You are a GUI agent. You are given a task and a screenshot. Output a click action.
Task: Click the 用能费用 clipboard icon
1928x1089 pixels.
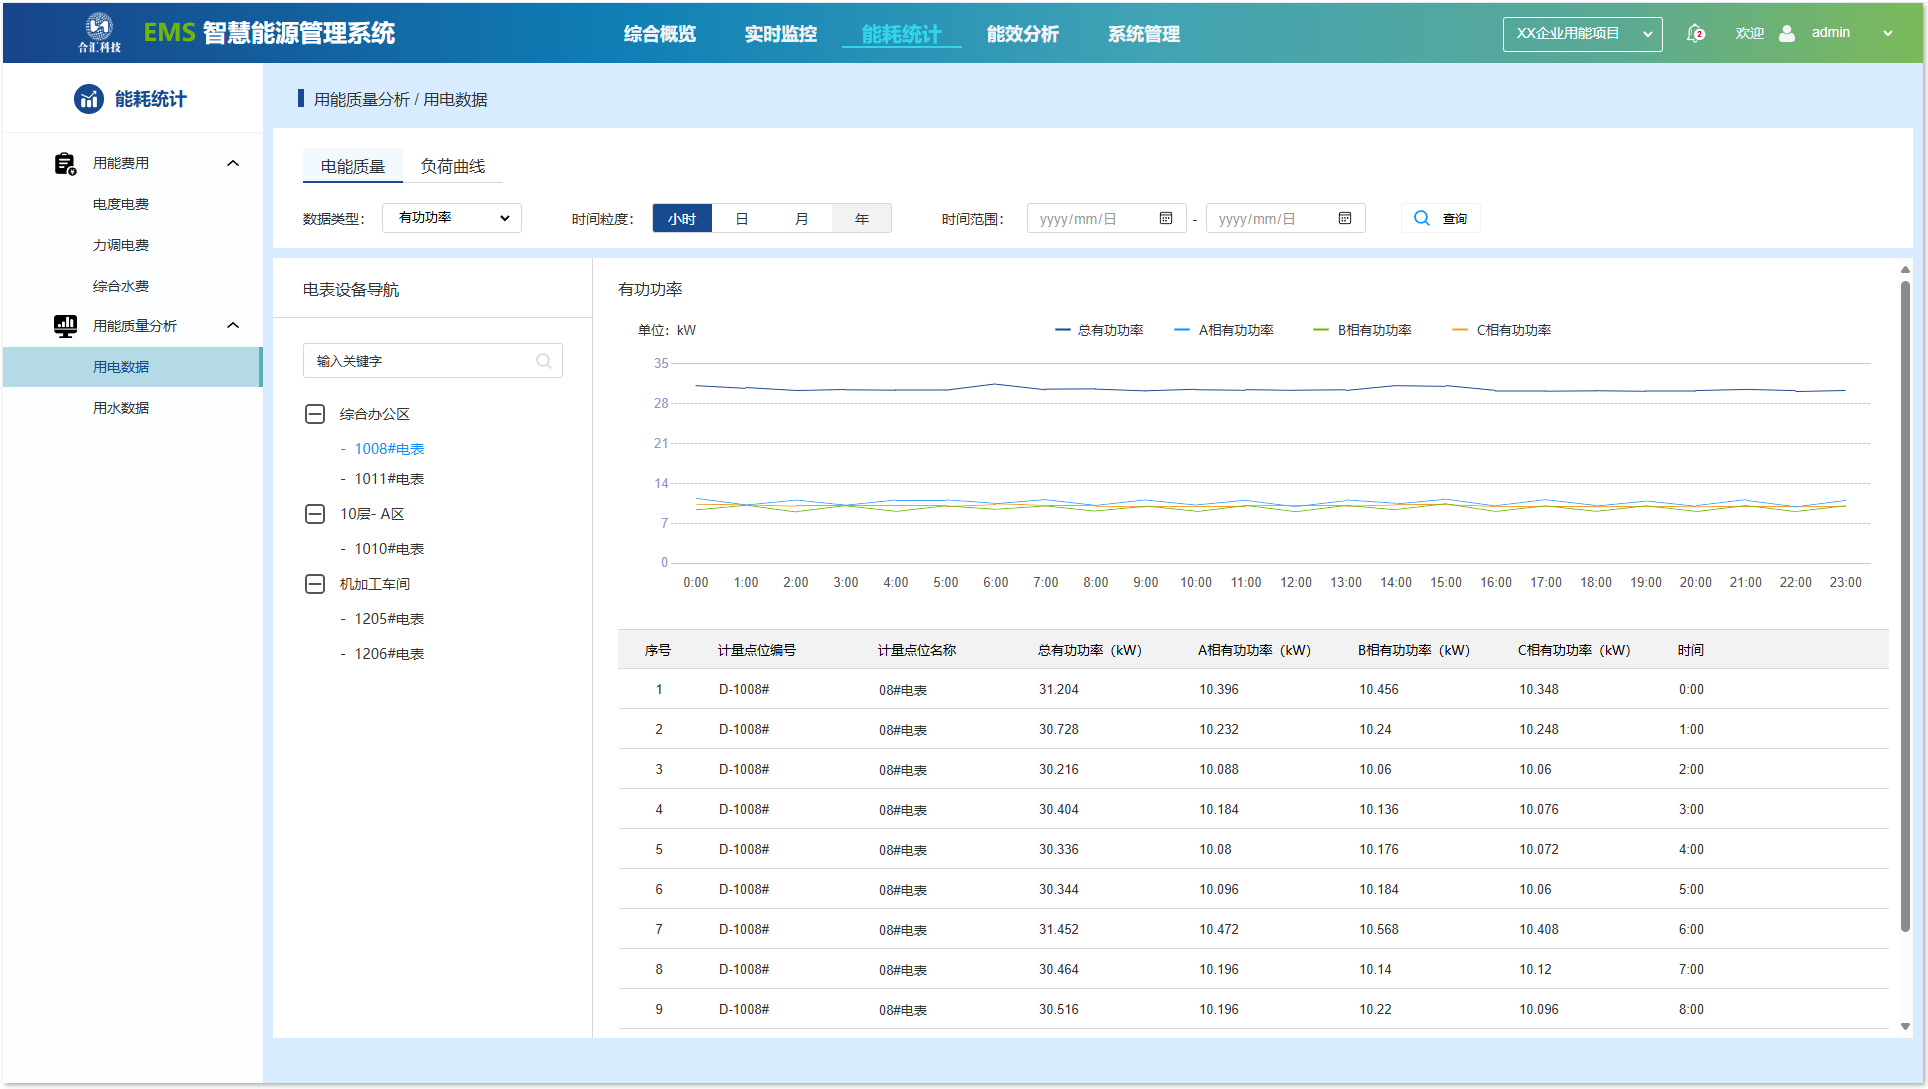coord(65,163)
